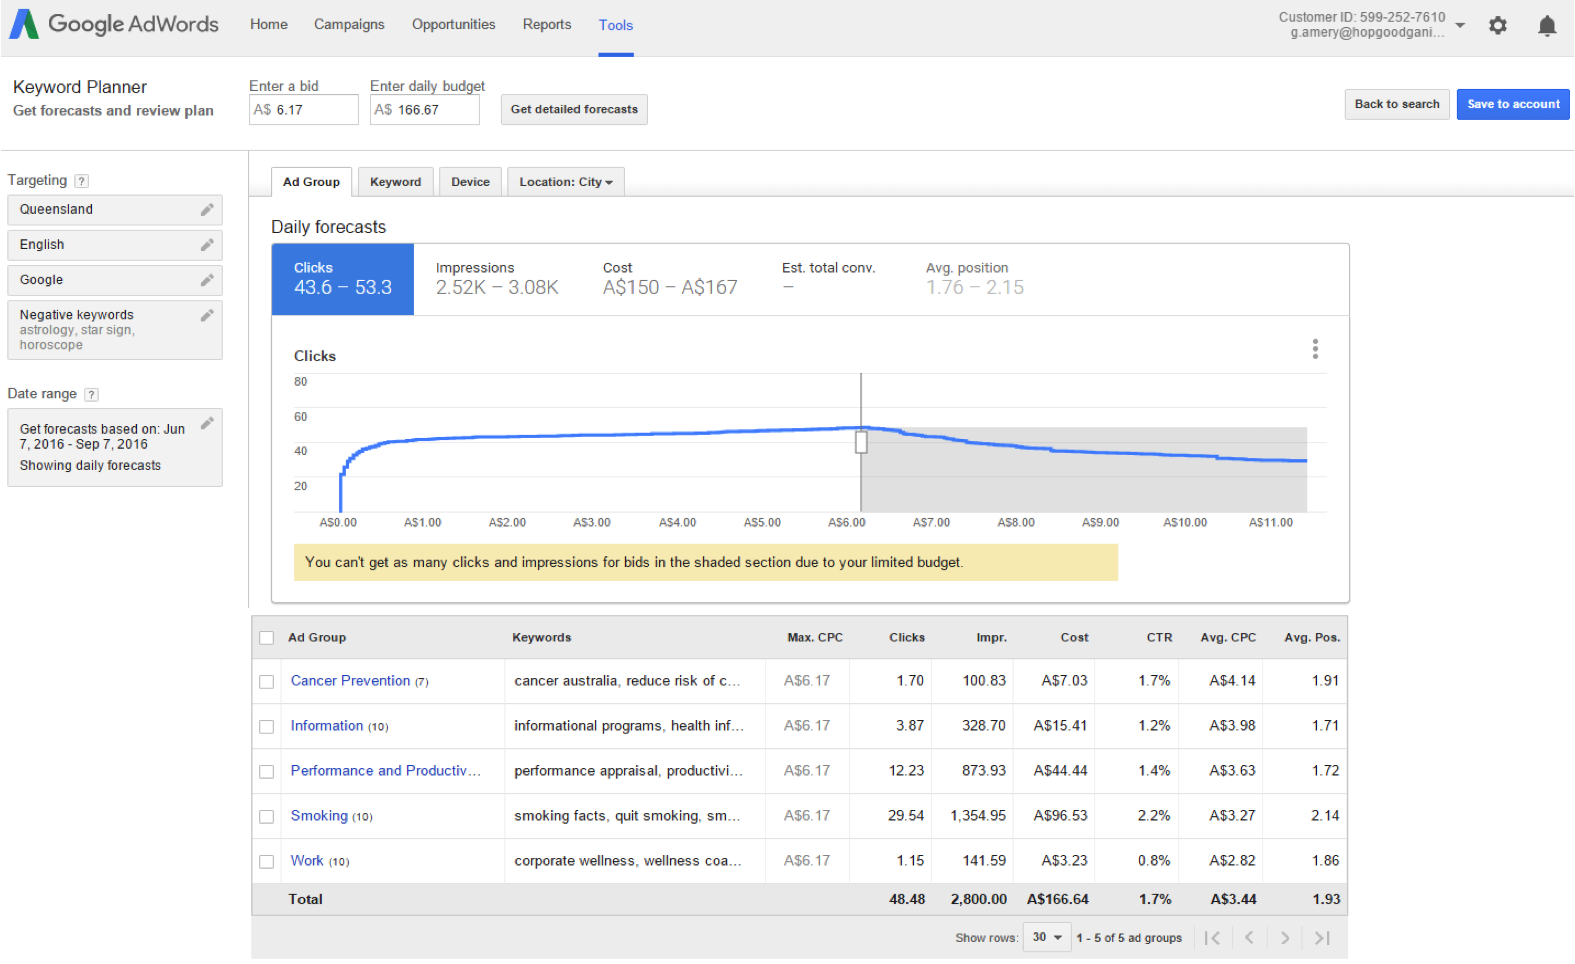Select the Smoking ad group checkbox
Image resolution: width=1575 pixels, height=964 pixels.
point(267,817)
